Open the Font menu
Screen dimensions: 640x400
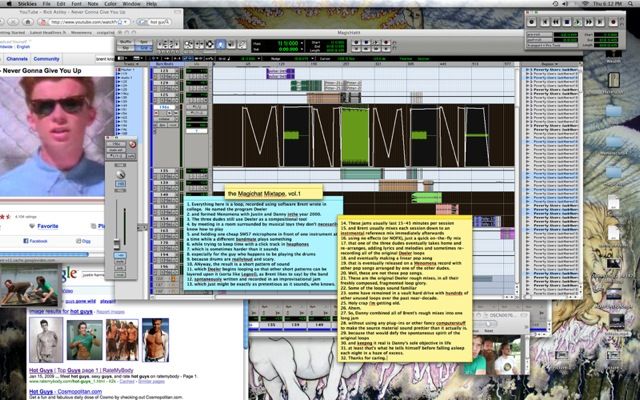[76, 4]
